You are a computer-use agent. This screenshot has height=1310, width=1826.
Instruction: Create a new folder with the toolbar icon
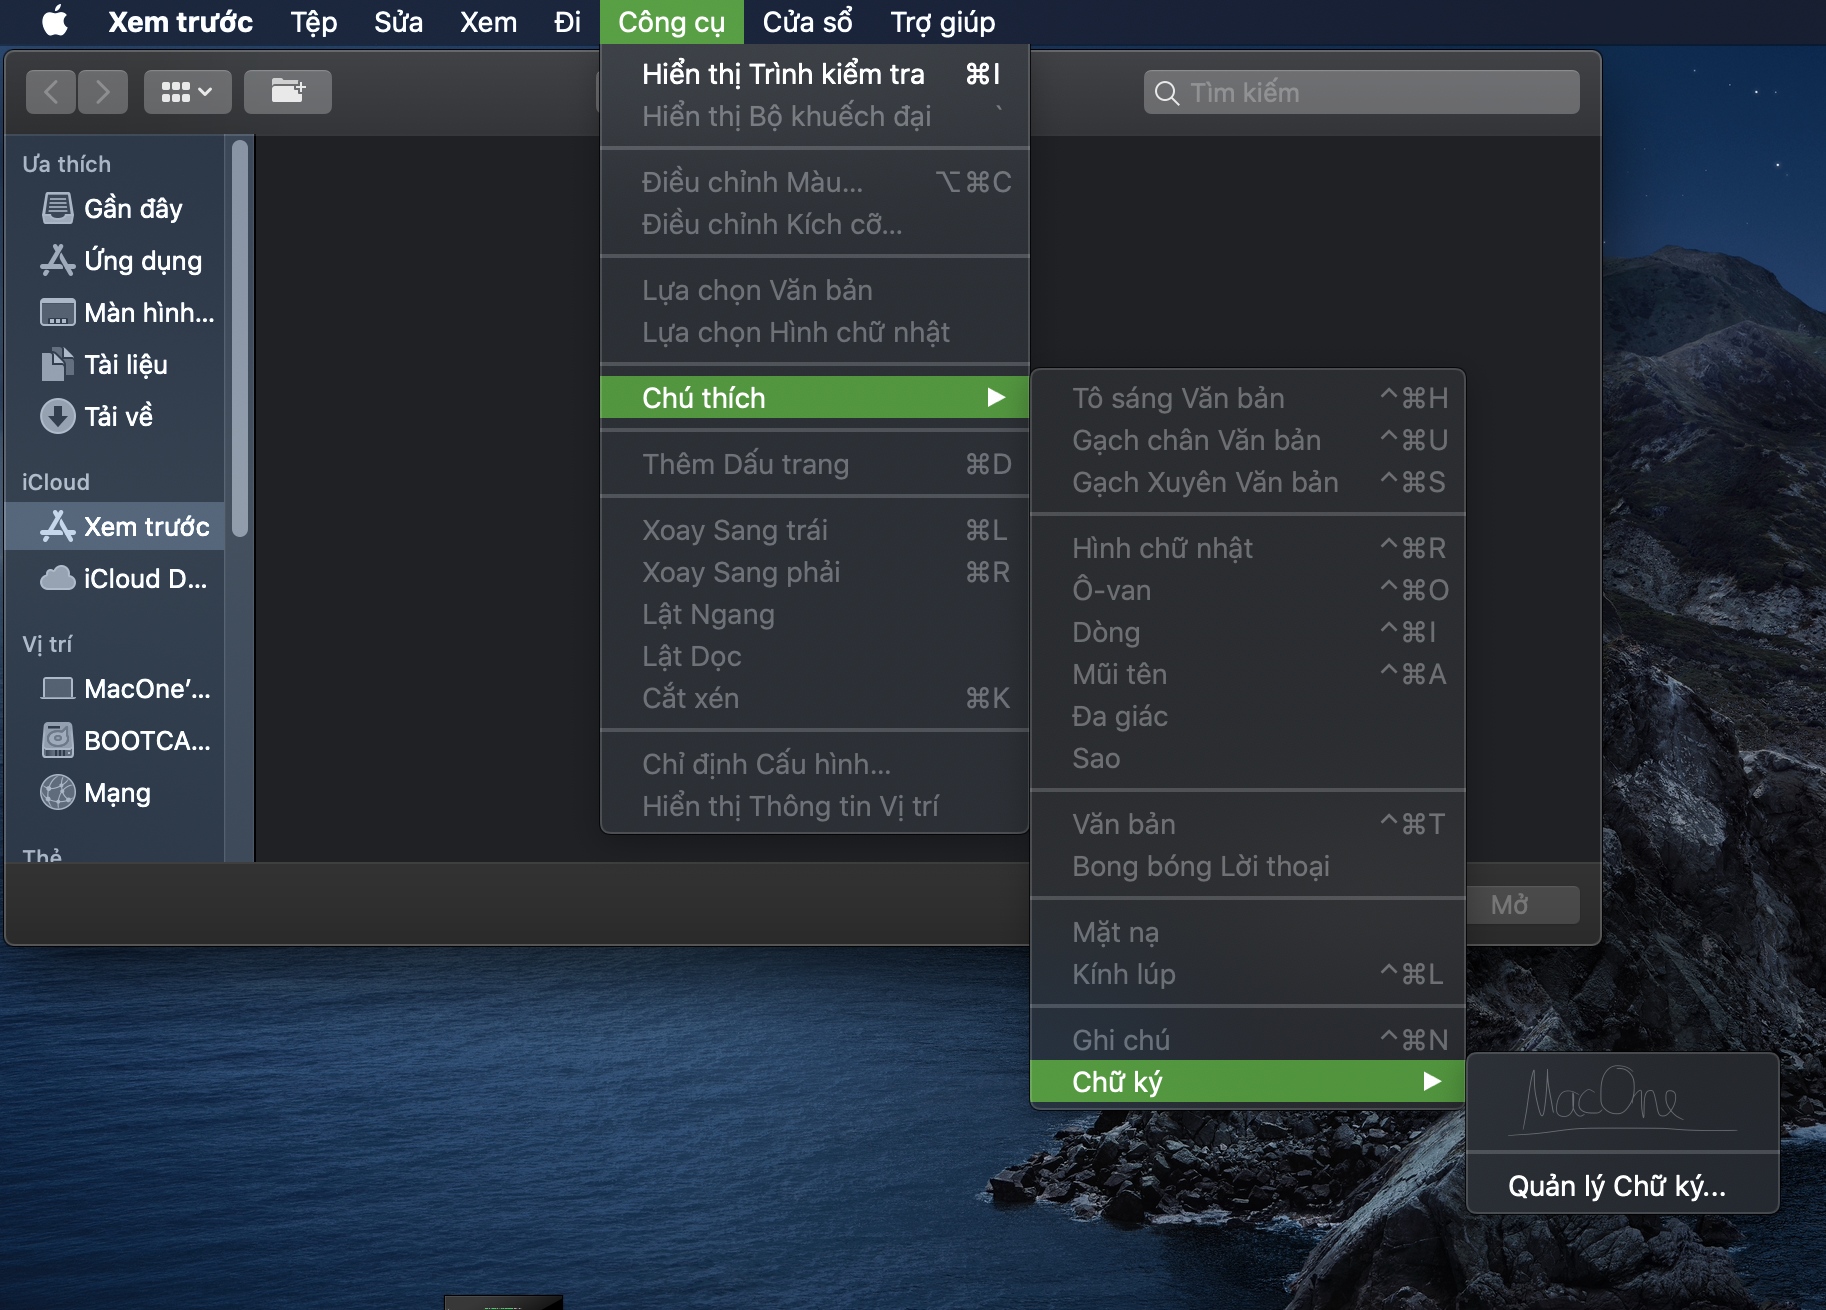coord(288,92)
